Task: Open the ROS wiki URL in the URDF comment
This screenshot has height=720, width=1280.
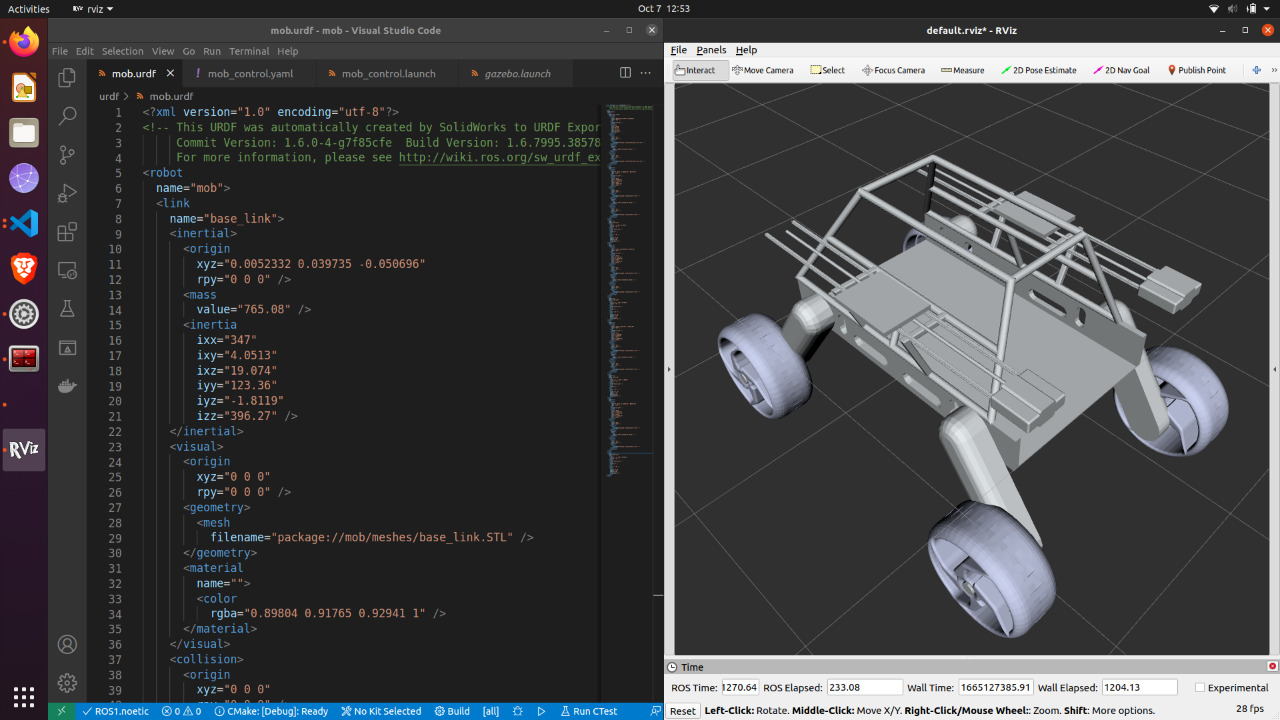Action: [x=498, y=157]
